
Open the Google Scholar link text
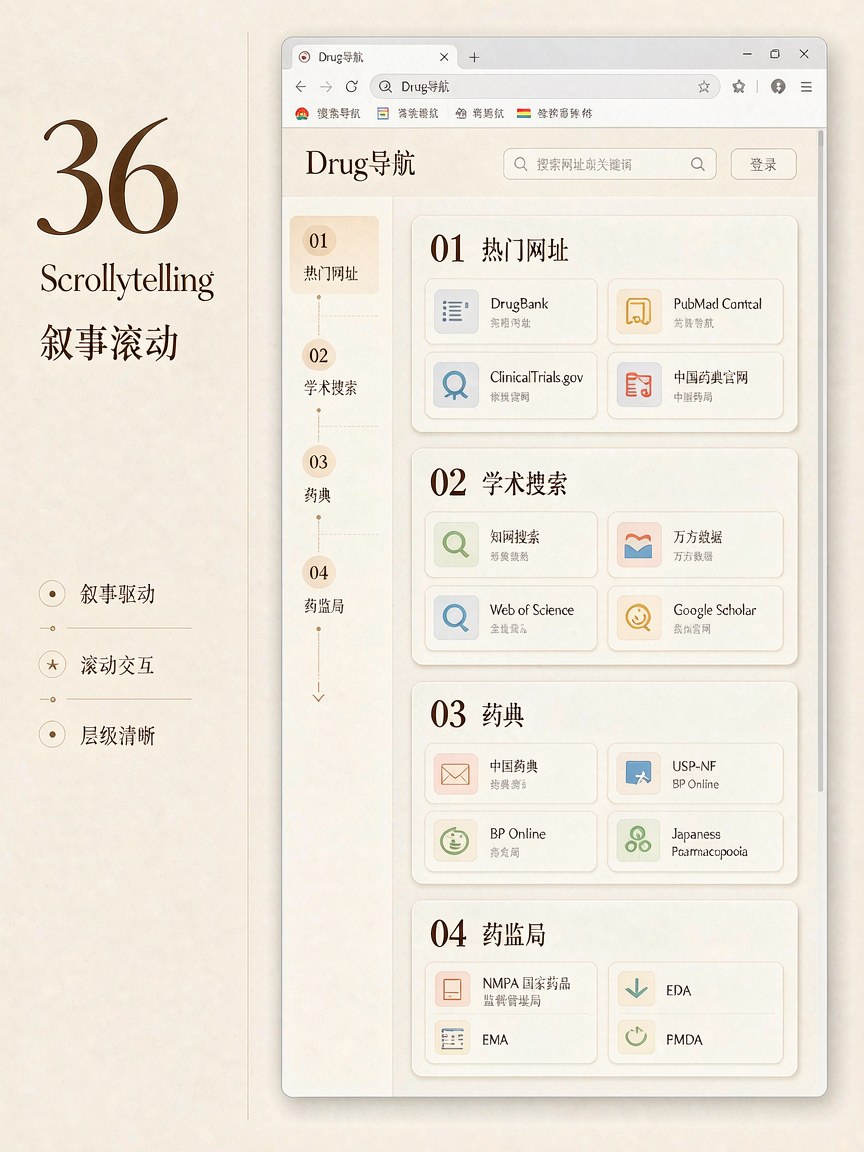714,610
